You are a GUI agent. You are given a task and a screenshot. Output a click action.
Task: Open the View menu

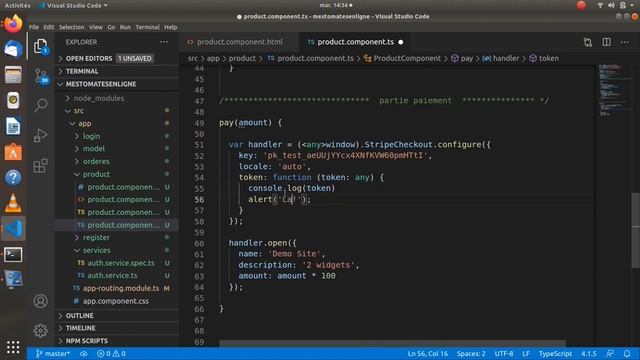[x=96, y=27]
